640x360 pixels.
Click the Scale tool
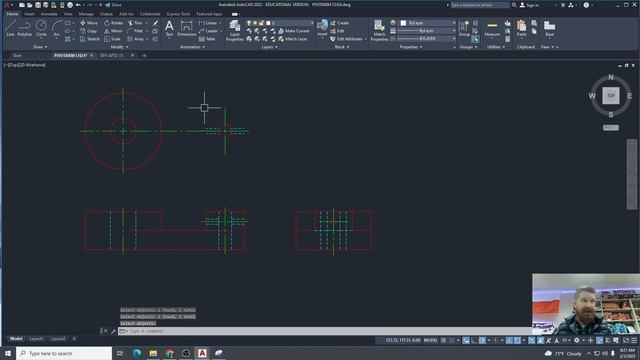112,39
